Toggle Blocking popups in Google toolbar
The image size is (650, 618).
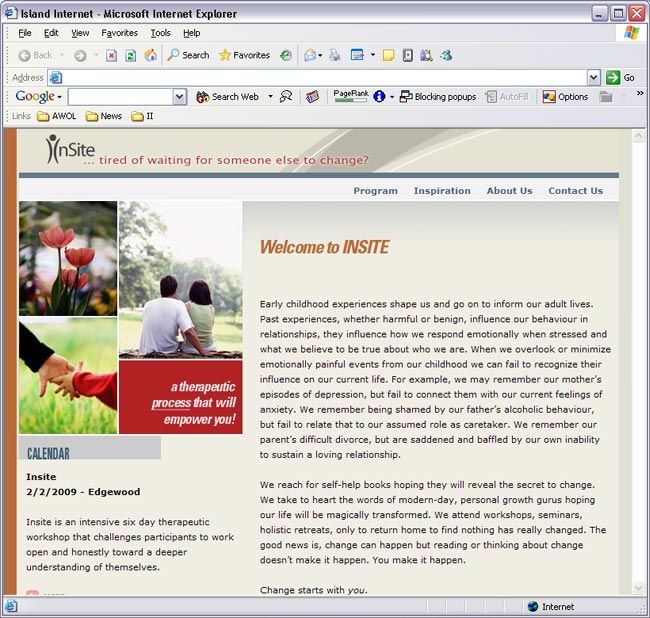(x=438, y=97)
